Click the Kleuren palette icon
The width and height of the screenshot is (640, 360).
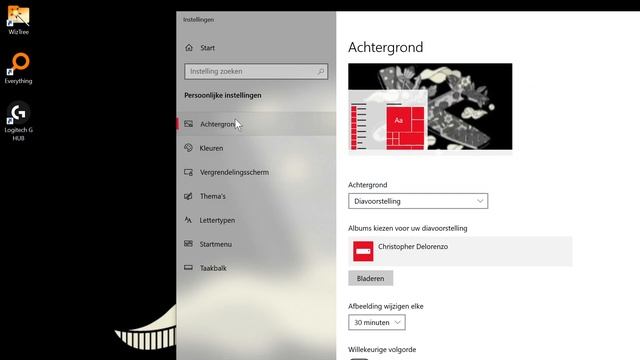coord(188,148)
